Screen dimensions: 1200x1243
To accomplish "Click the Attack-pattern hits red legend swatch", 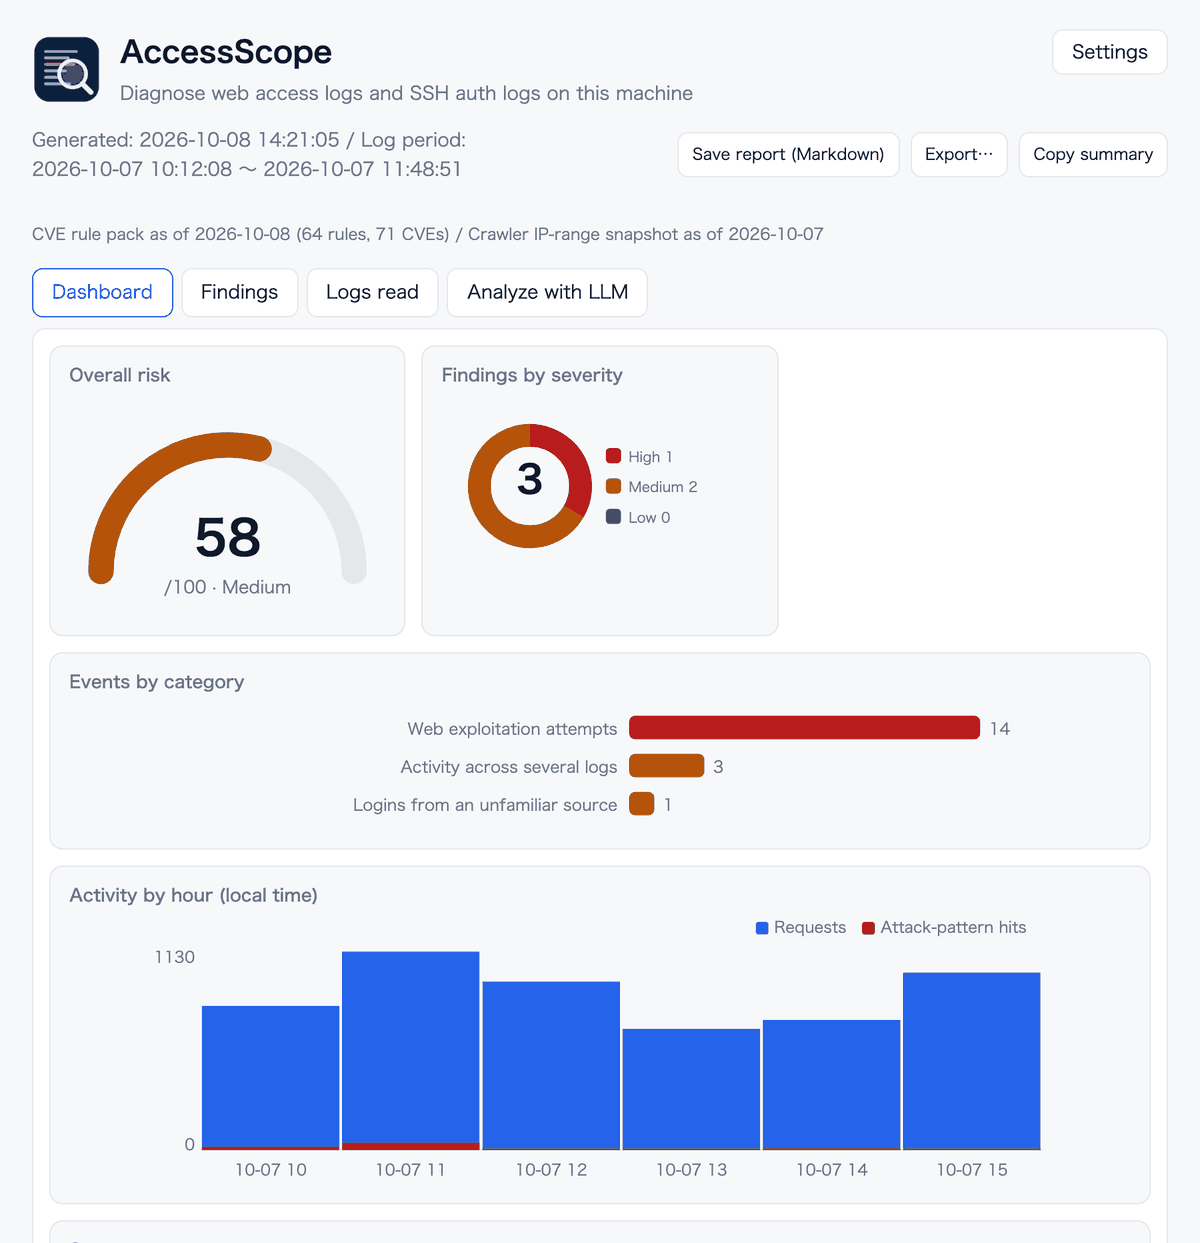I will (x=868, y=928).
